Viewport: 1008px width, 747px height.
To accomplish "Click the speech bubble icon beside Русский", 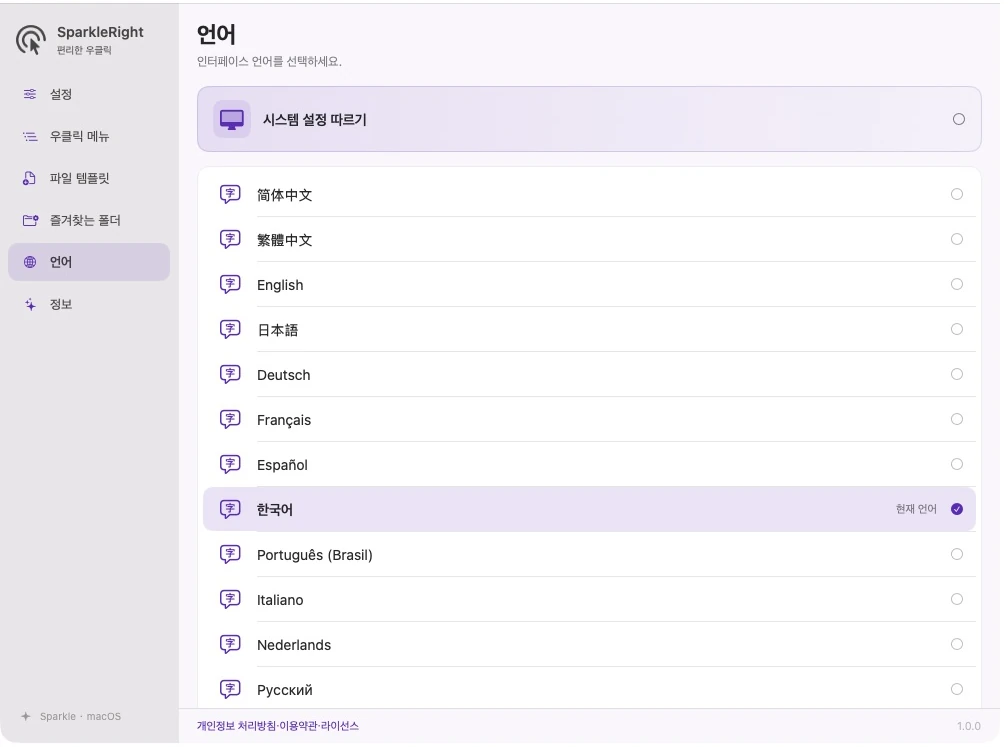I will coord(230,689).
